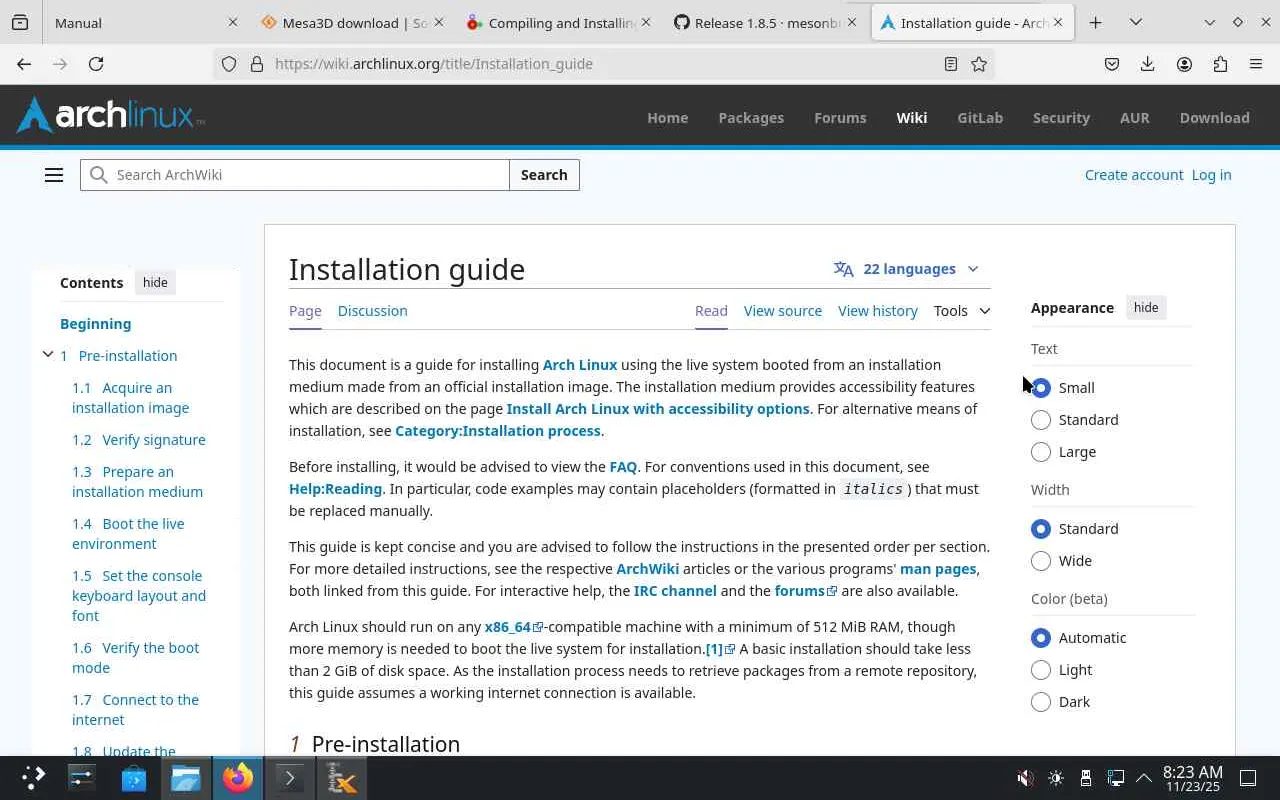
Task: Open the View history tab
Action: [x=878, y=311]
